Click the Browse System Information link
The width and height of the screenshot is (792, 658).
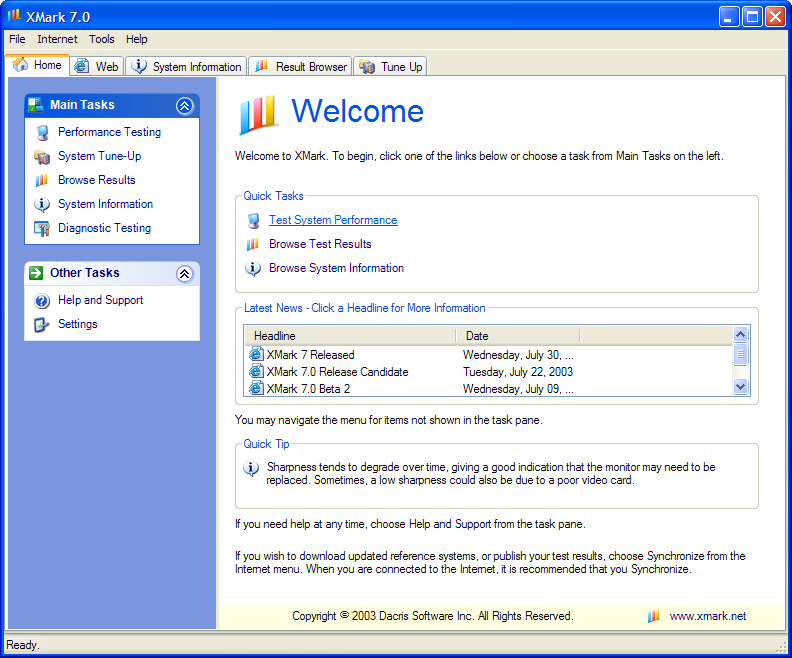336,268
